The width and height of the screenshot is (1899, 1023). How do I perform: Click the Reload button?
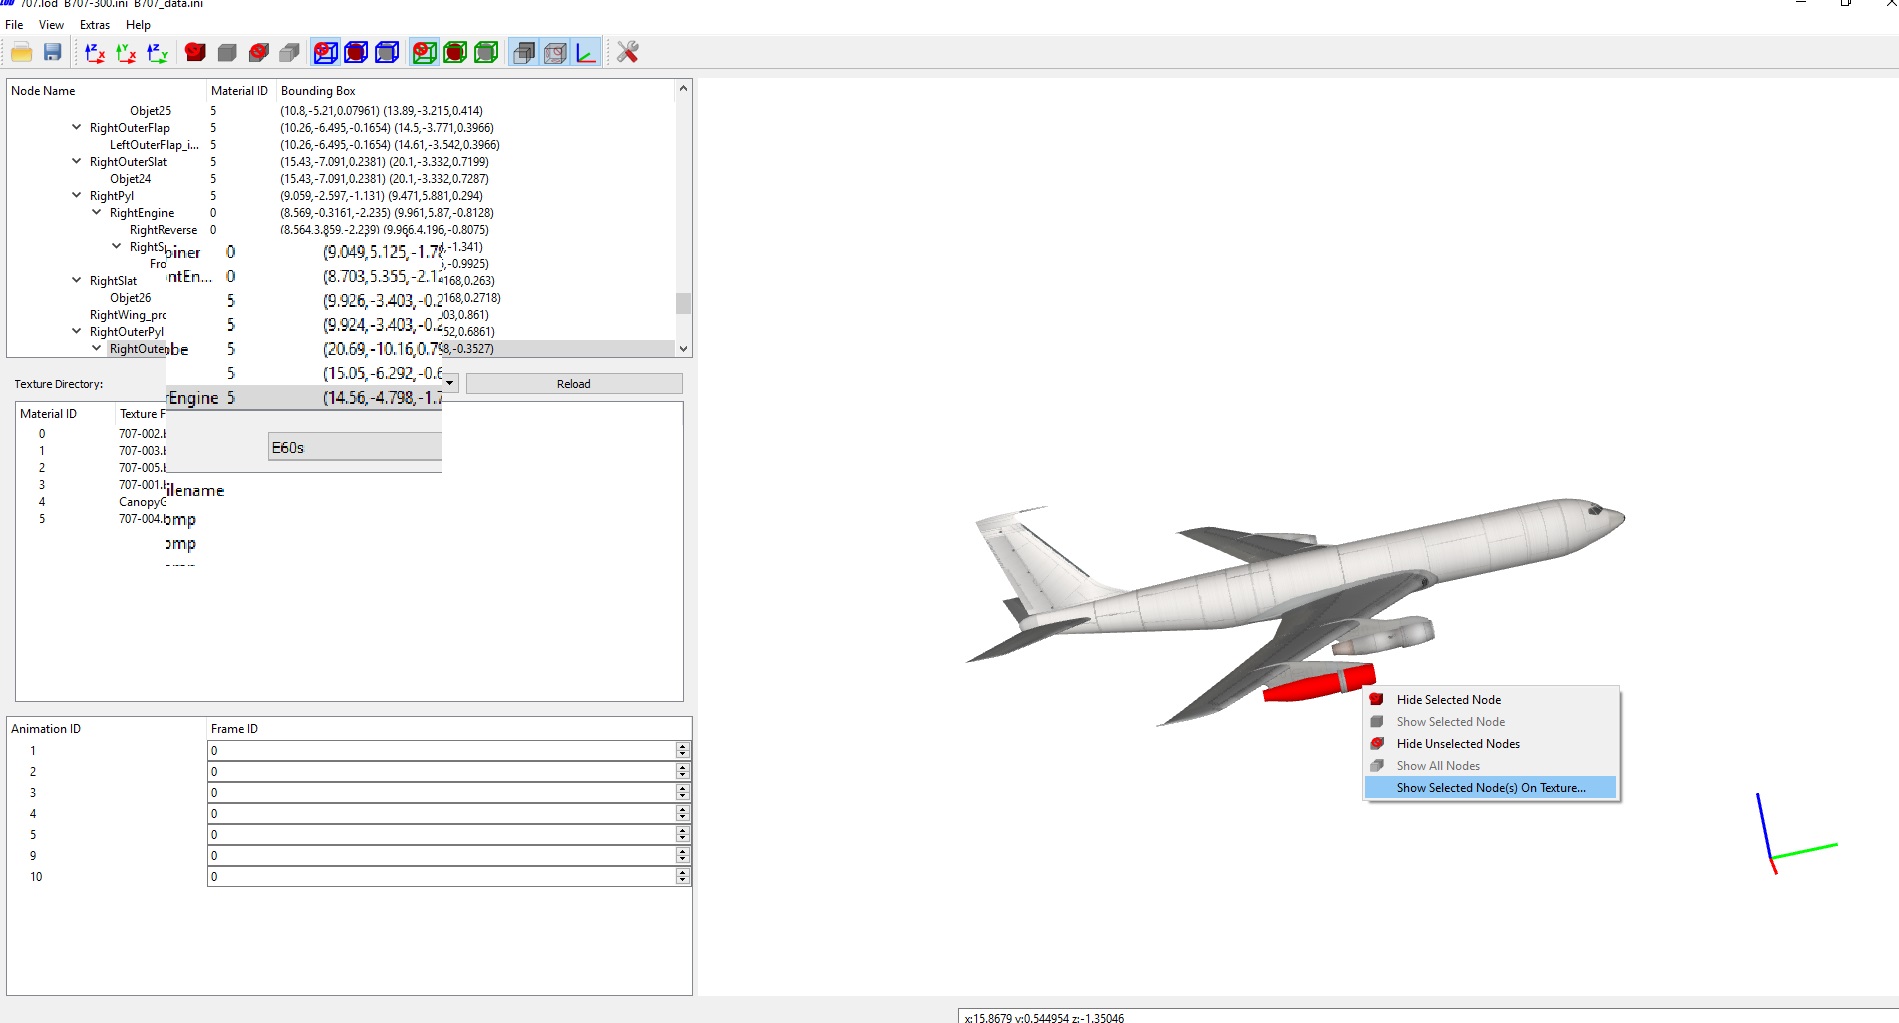coord(574,384)
